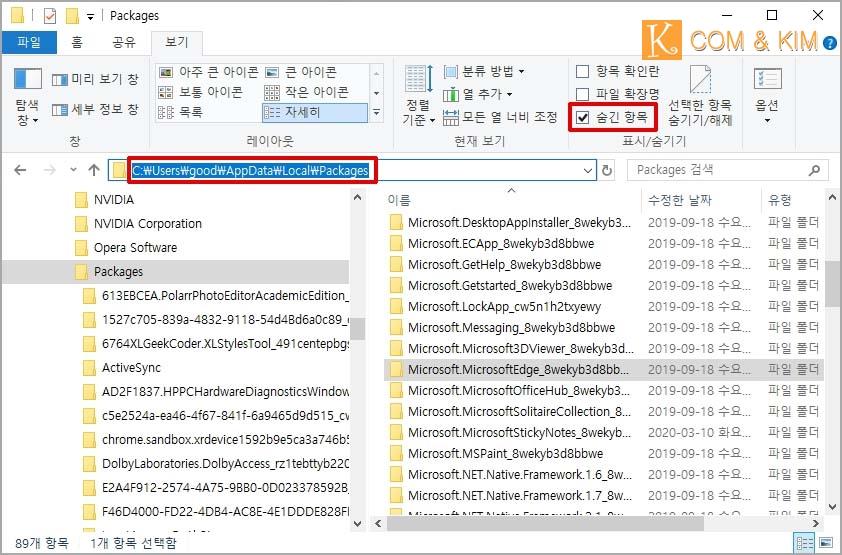Select the 보기 (View) ribbon tab

pos(177,42)
